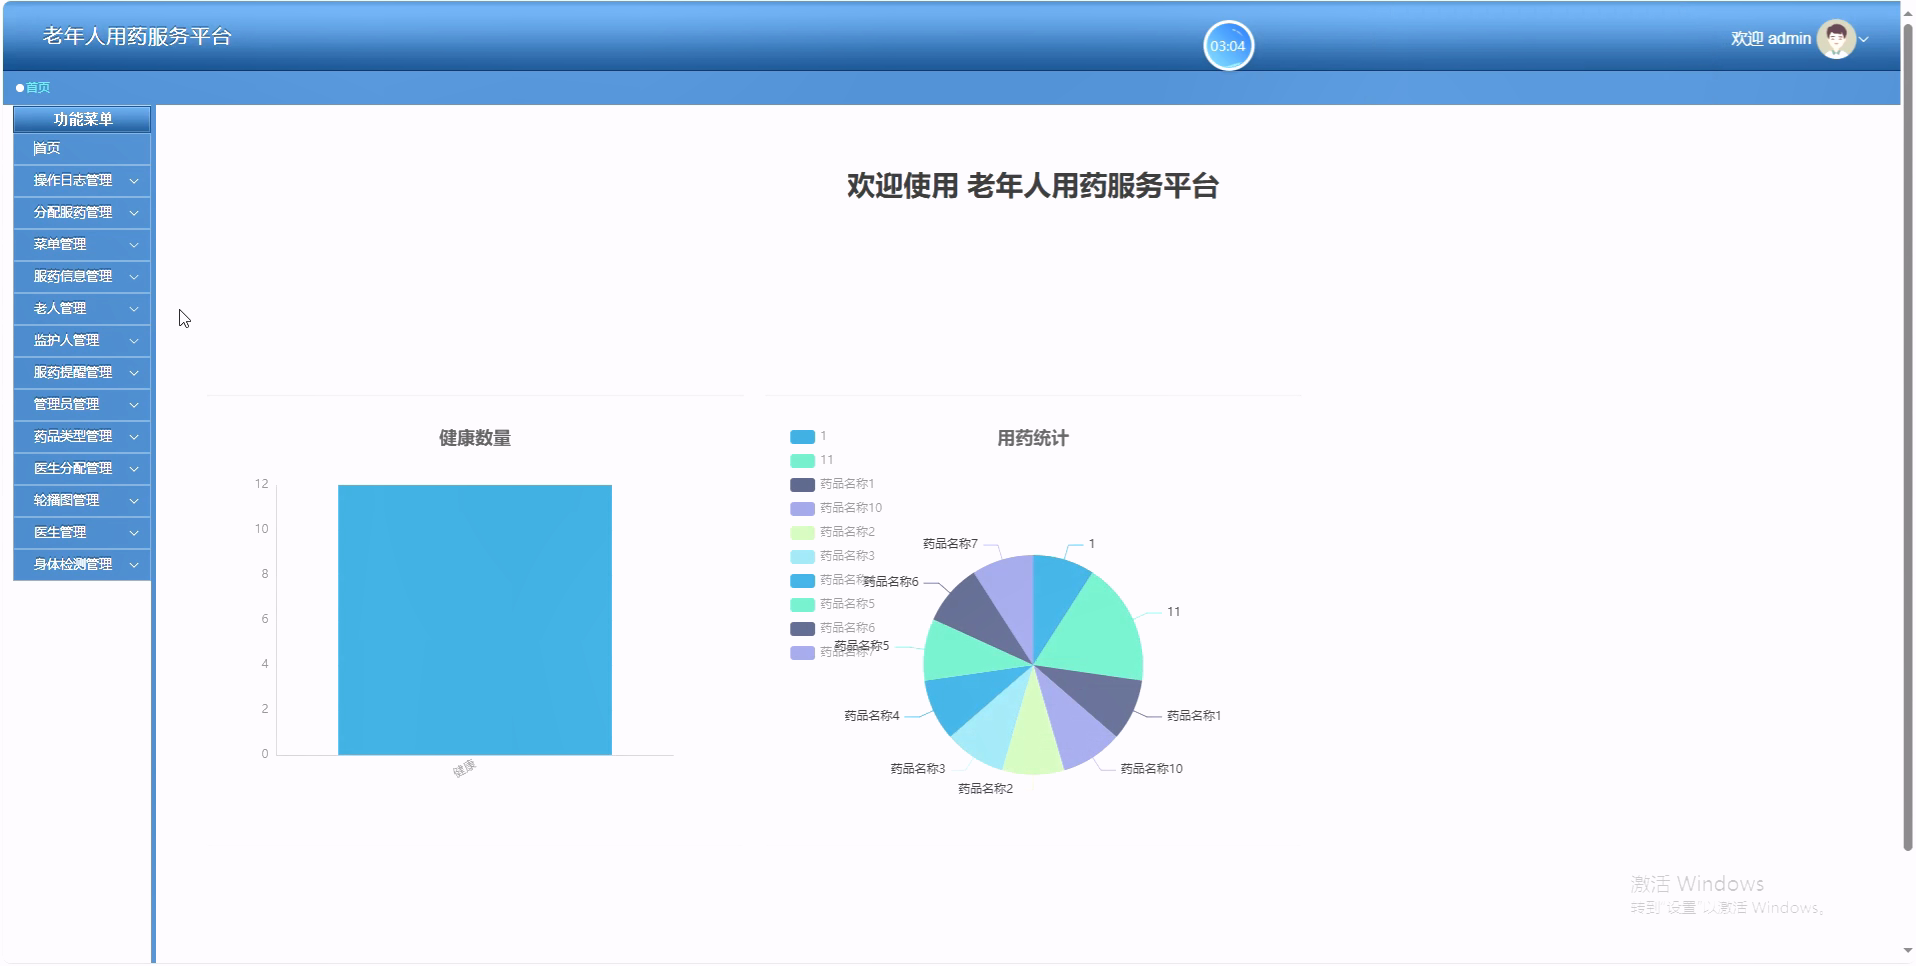Open the 管理员管理 sidebar menu

(x=82, y=404)
